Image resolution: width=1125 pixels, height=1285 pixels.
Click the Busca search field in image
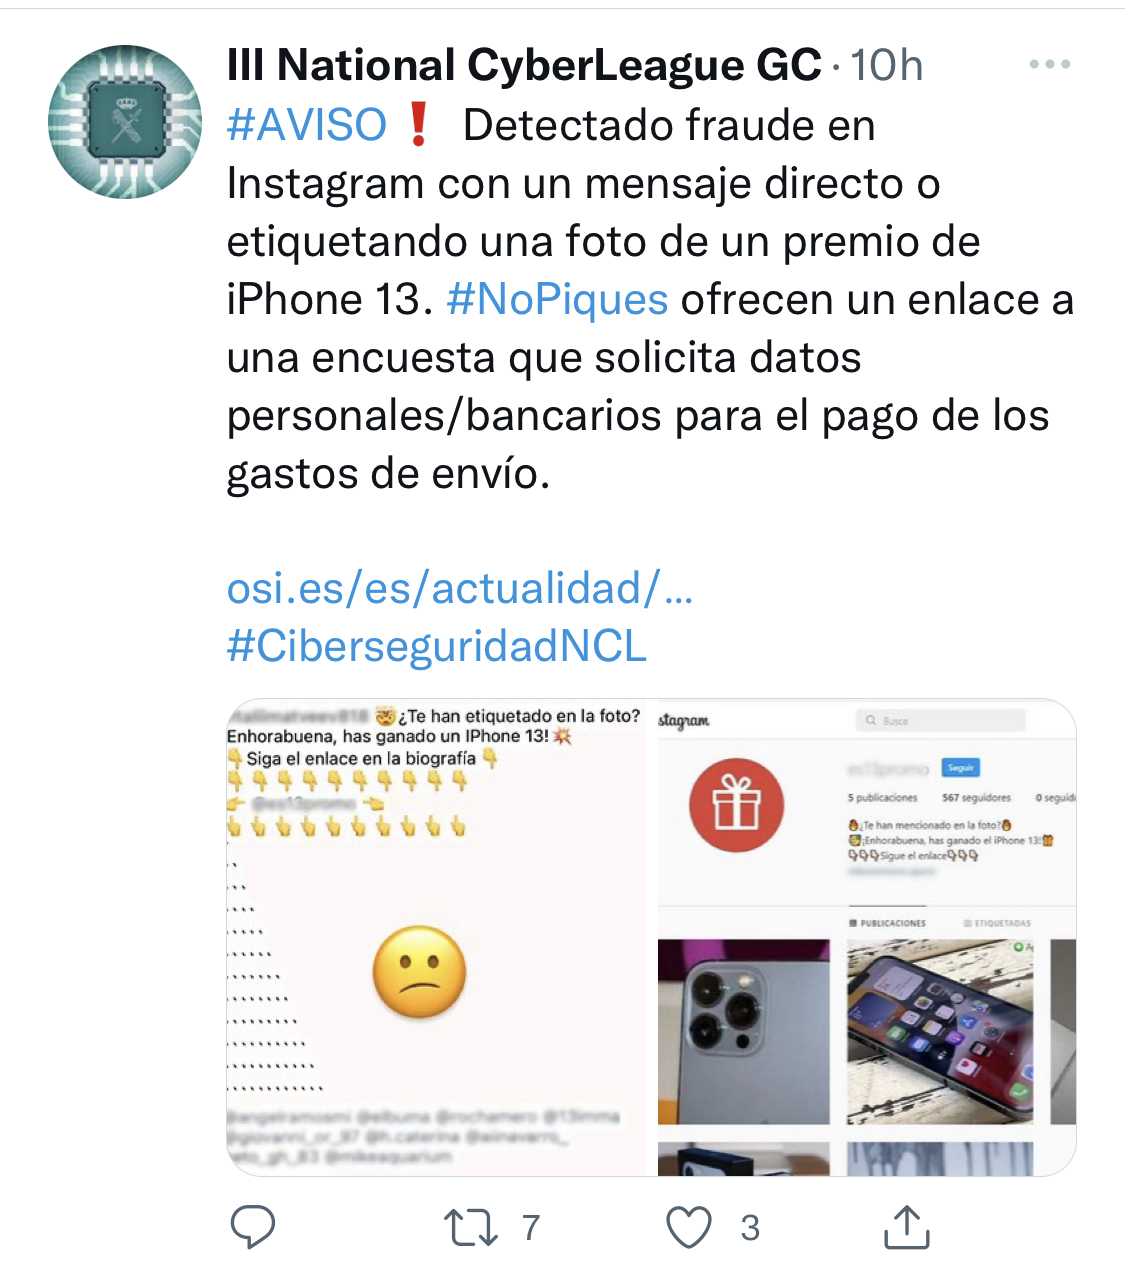[x=941, y=720]
